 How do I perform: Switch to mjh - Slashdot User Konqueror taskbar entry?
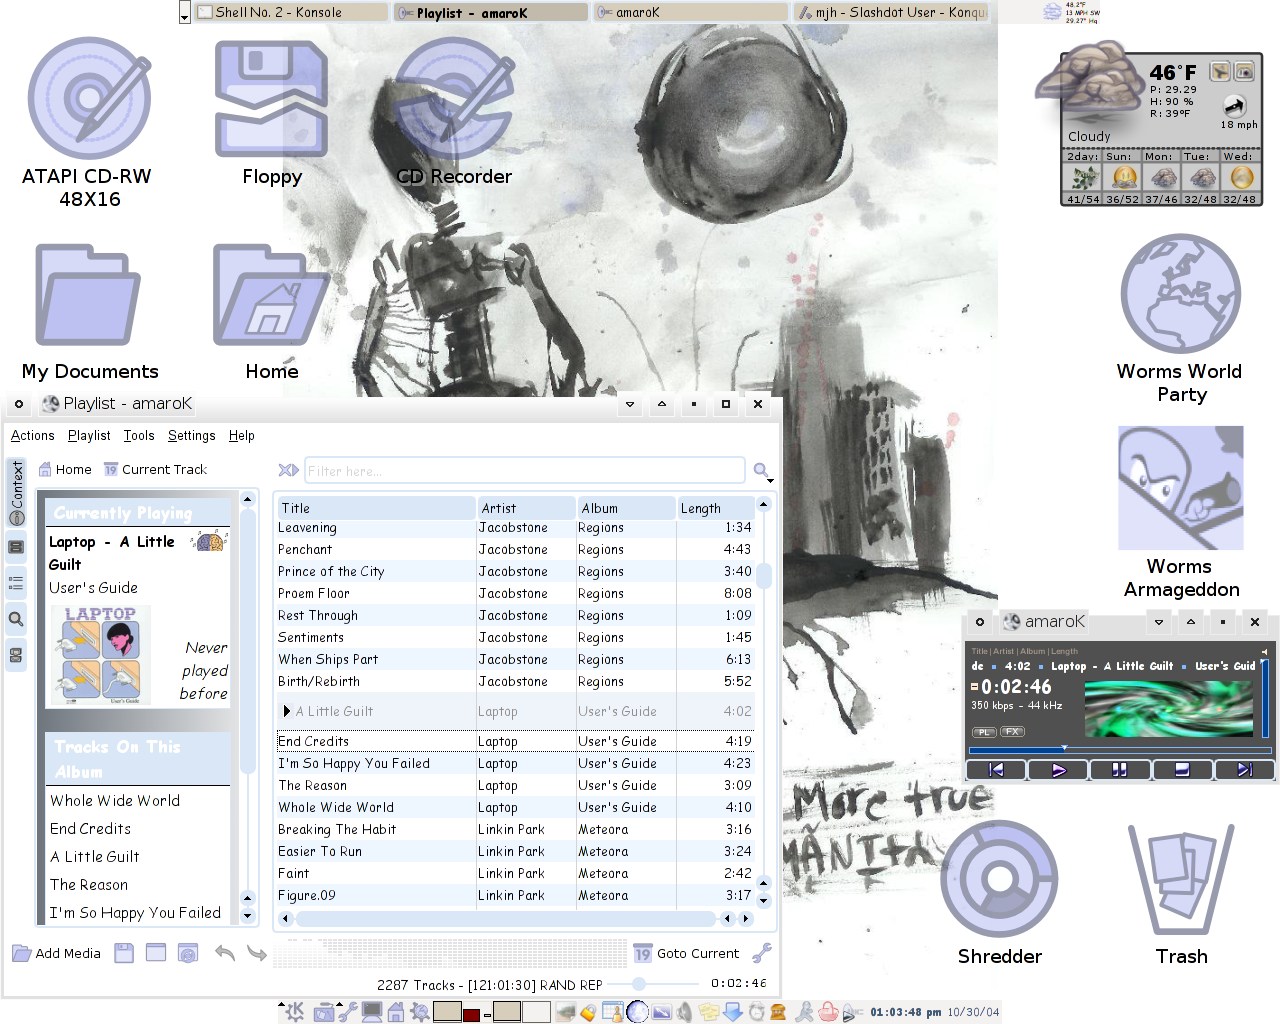pyautogui.click(x=891, y=12)
